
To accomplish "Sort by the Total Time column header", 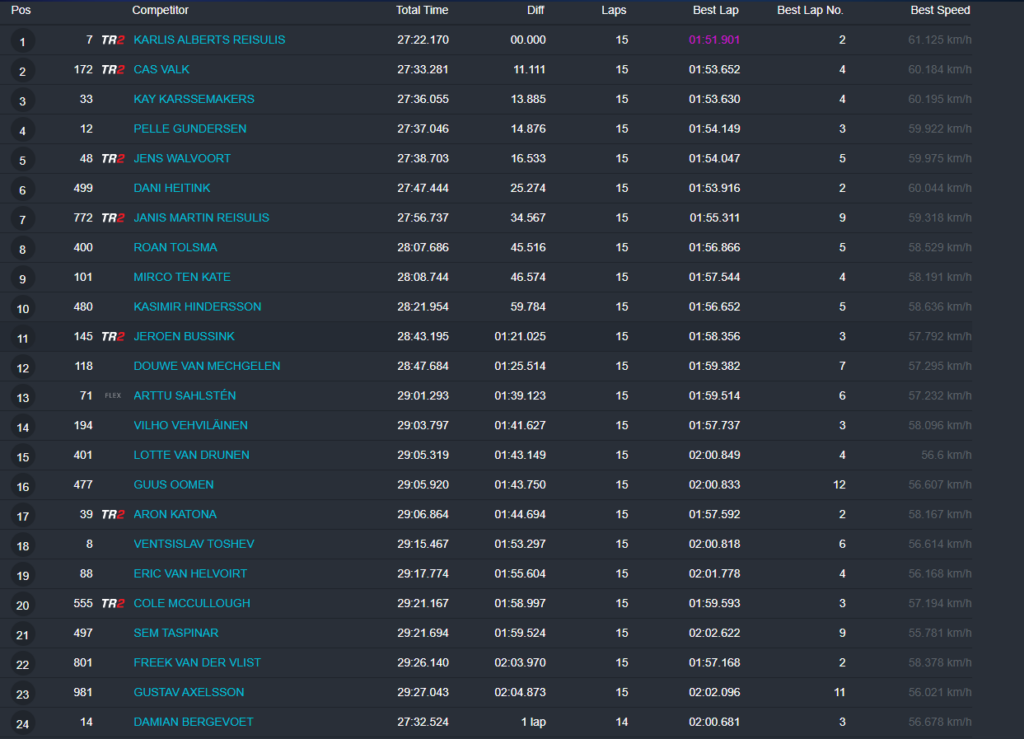I will tap(422, 10).
